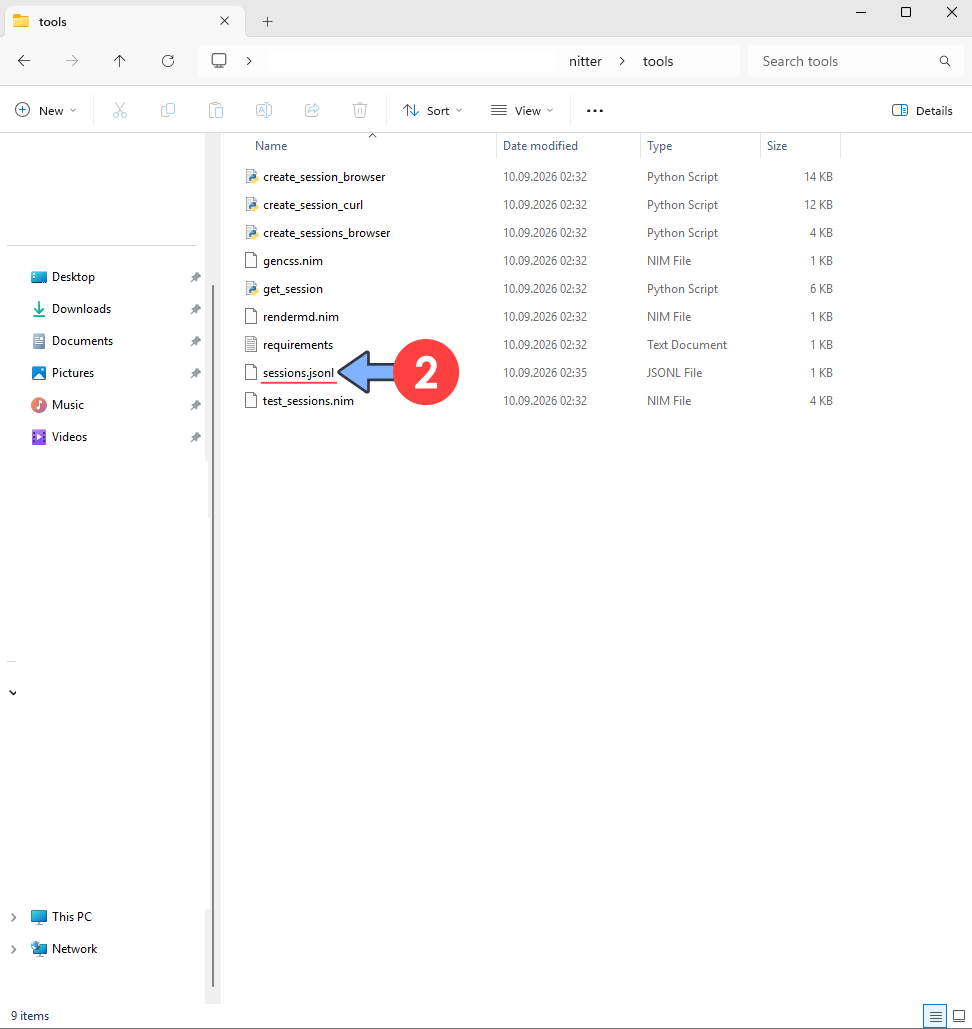Open Music in the sidebar

pos(68,405)
